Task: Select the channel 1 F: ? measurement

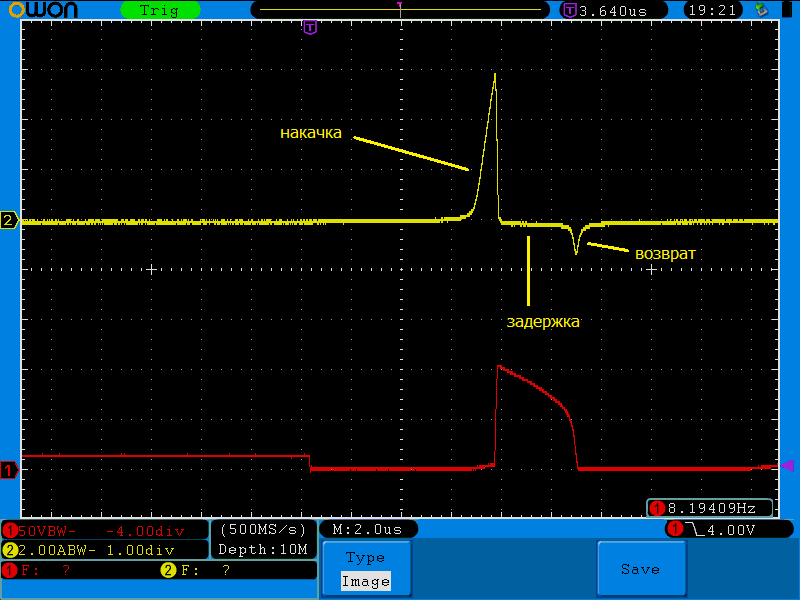Action: (x=40, y=570)
